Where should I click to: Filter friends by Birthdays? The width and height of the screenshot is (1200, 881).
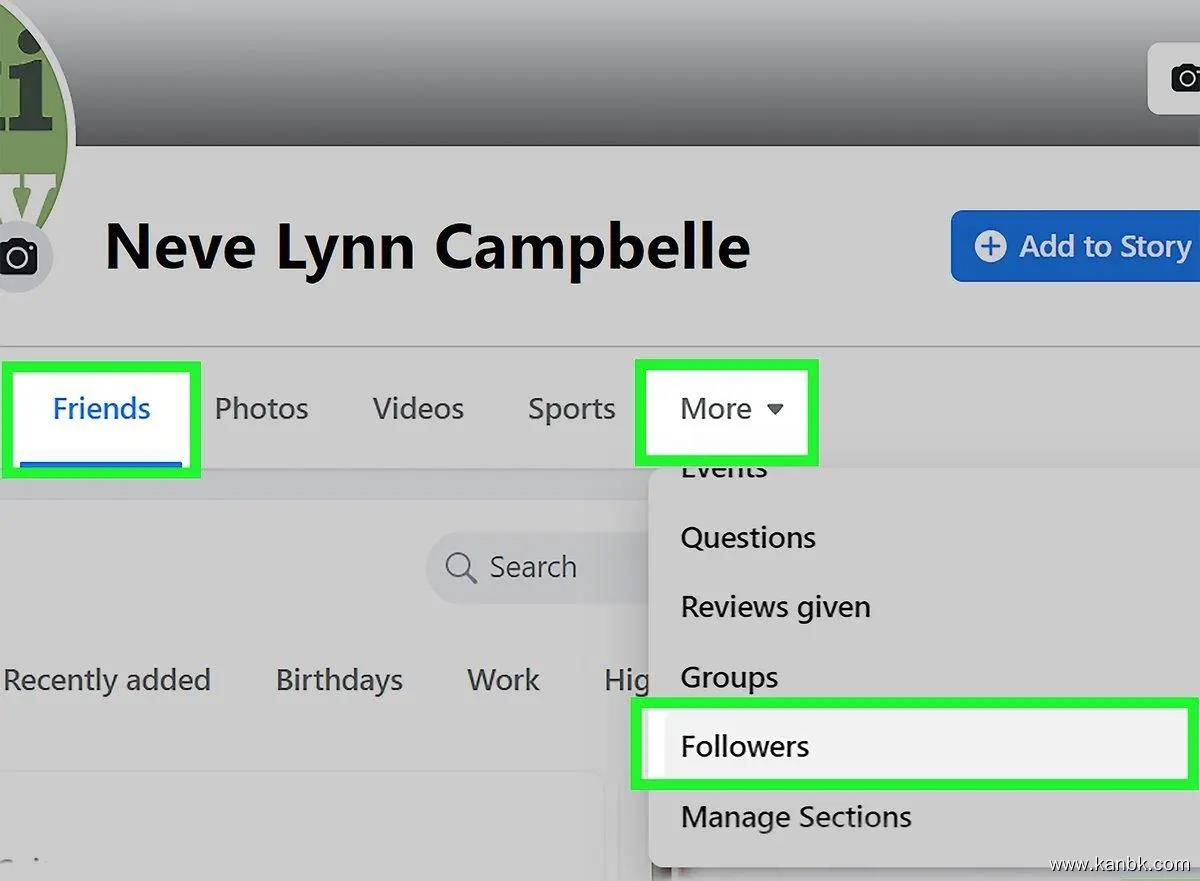pyautogui.click(x=339, y=680)
